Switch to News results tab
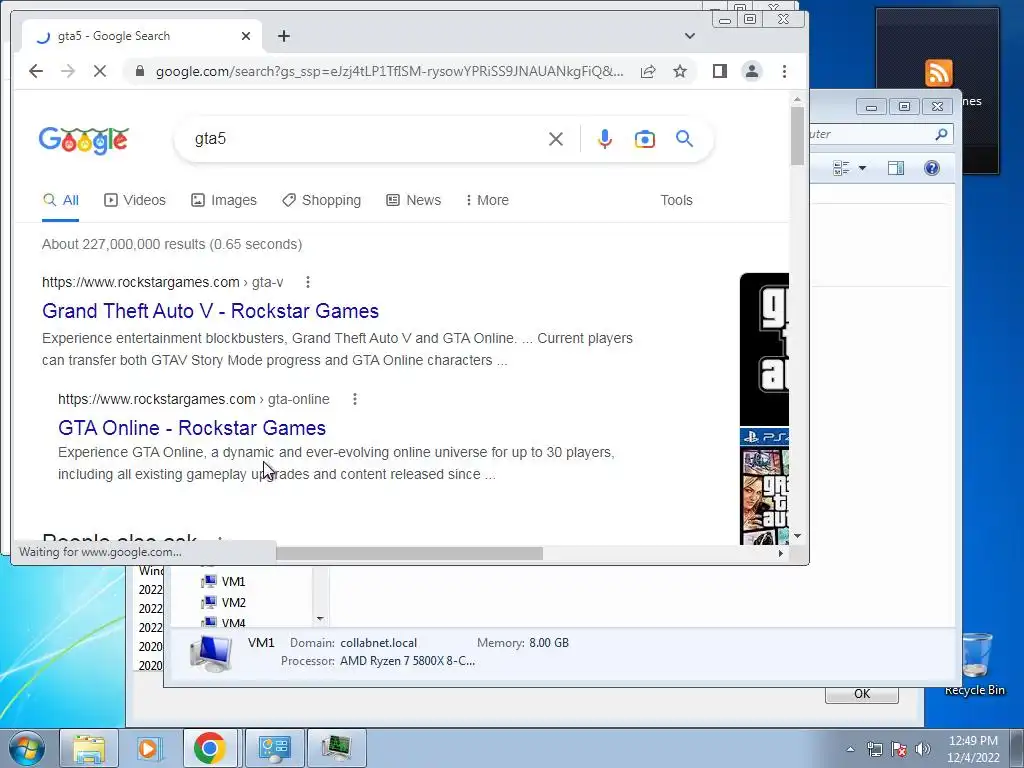This screenshot has width=1024, height=768. pos(413,200)
